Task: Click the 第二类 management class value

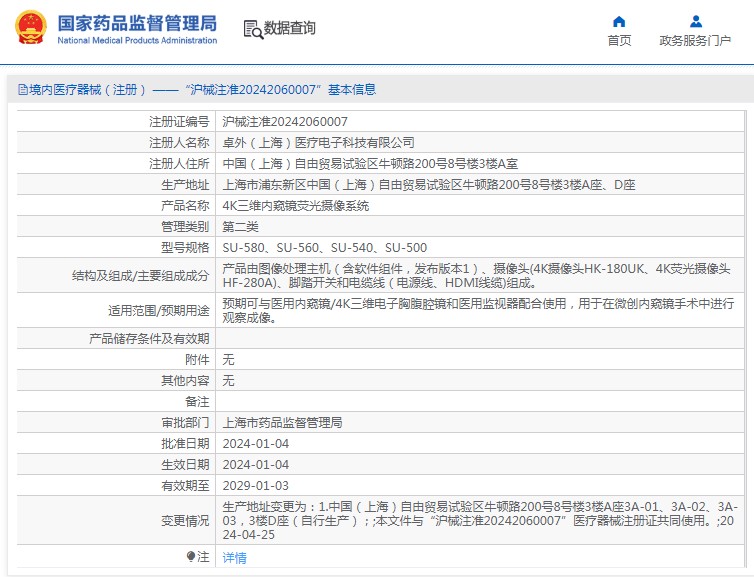Action: (240, 227)
